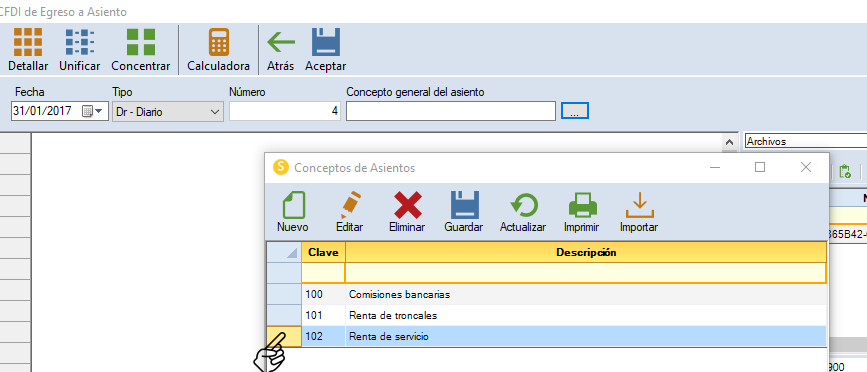Click clave 102 cell

[x=323, y=337]
